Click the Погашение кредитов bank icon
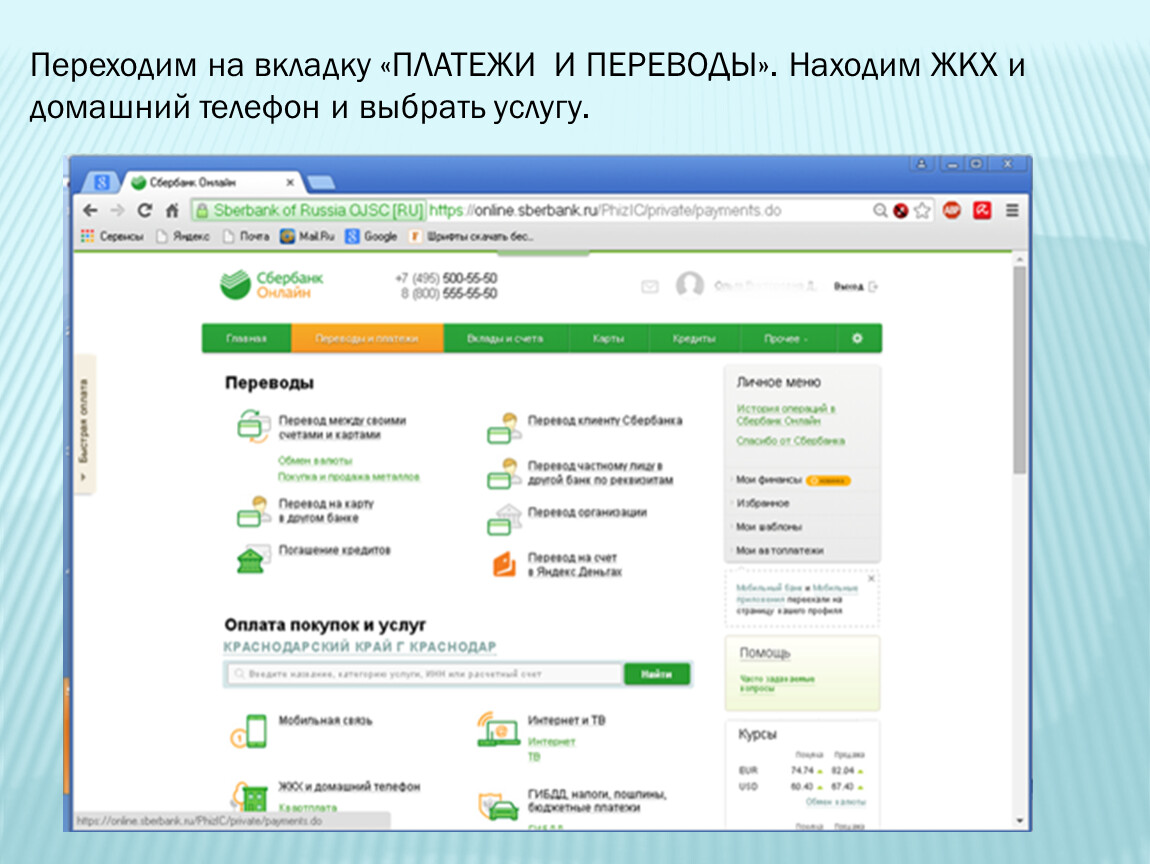The height and width of the screenshot is (864, 1150). click(x=250, y=559)
